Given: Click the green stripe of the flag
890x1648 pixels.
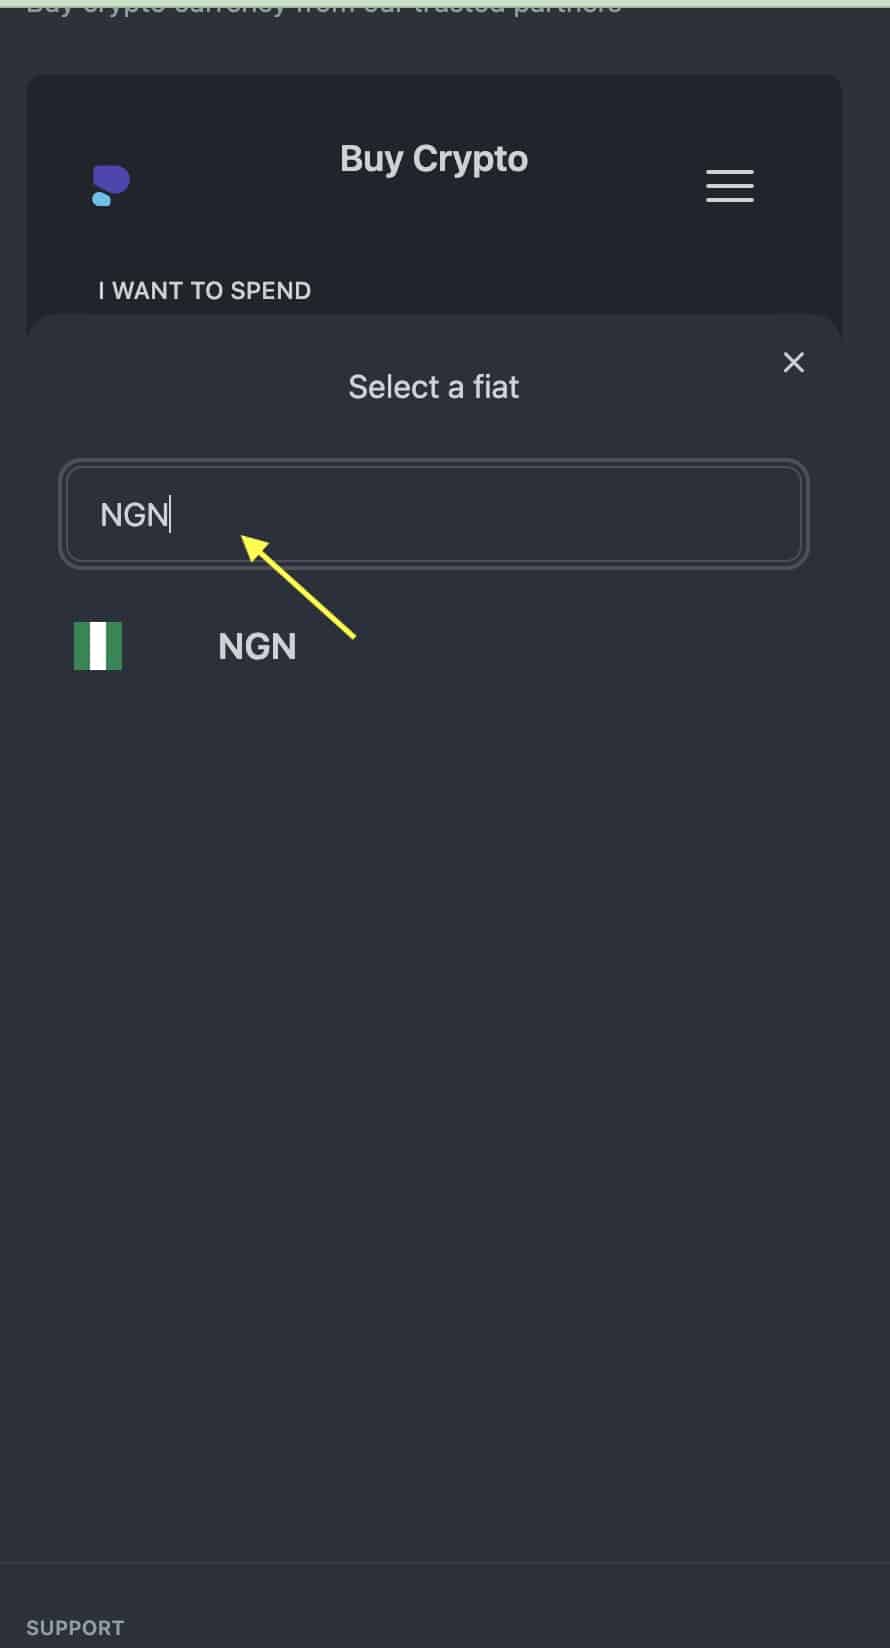Looking at the screenshot, I should pos(82,646).
